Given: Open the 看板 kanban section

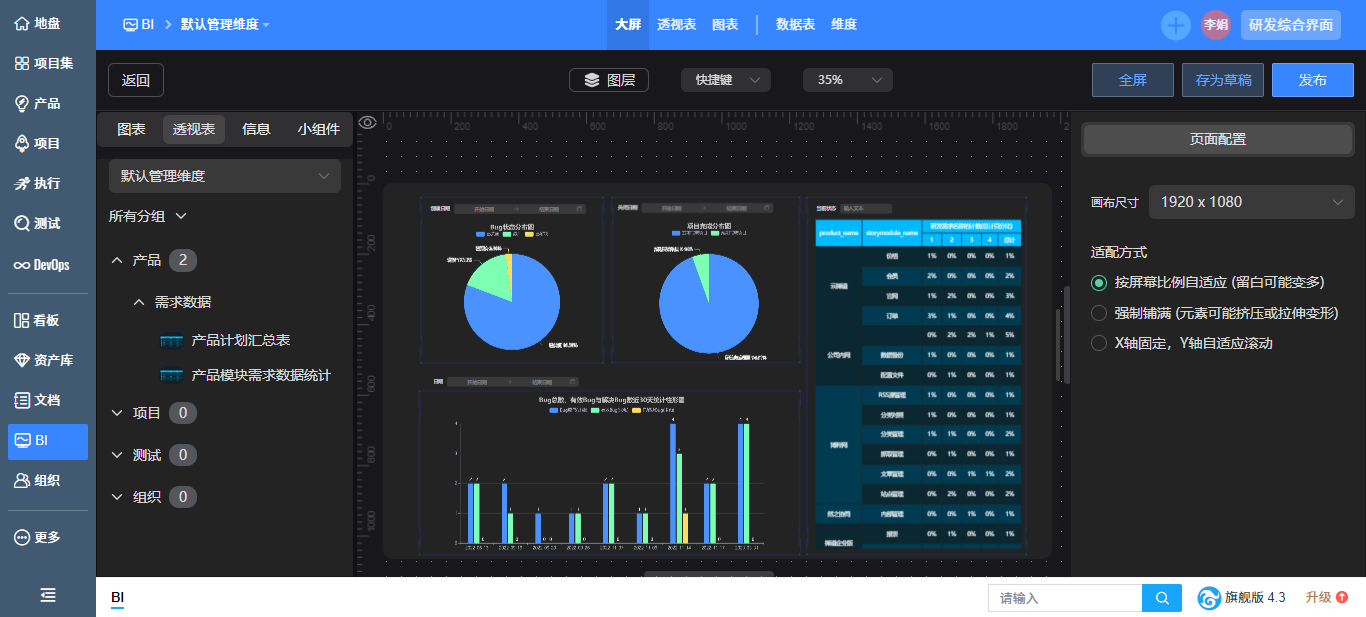Looking at the screenshot, I should (38, 320).
